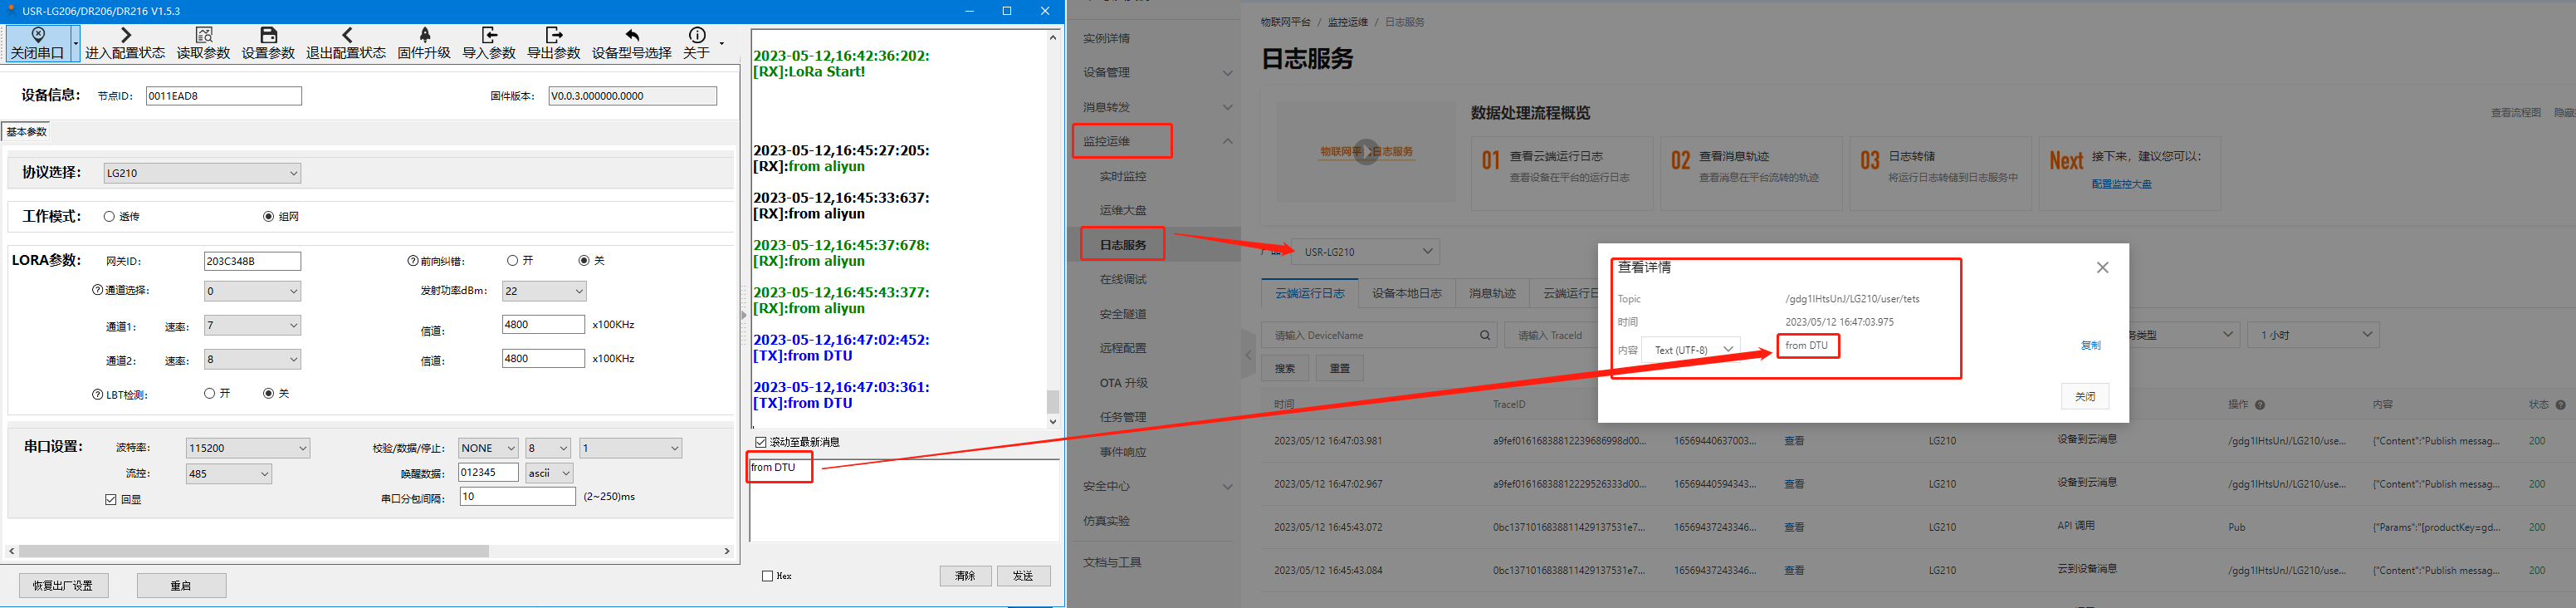
Task: Click the 设备型号选择 device model icon
Action: tap(632, 35)
